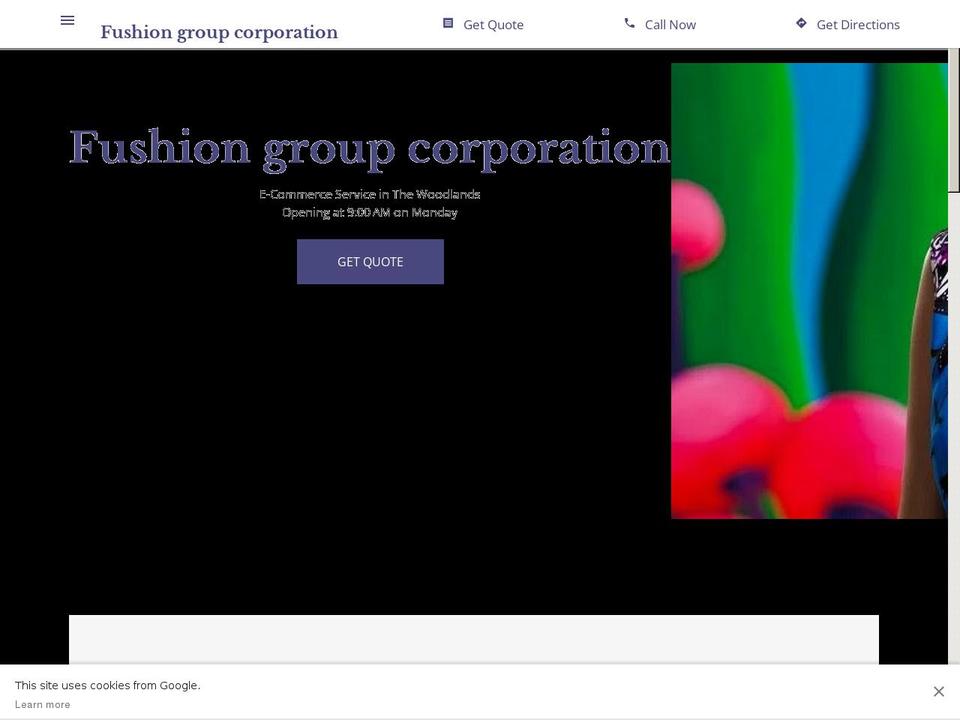This screenshot has width=960, height=720.
Task: Open the hamburger navigation menu
Action: (67, 20)
